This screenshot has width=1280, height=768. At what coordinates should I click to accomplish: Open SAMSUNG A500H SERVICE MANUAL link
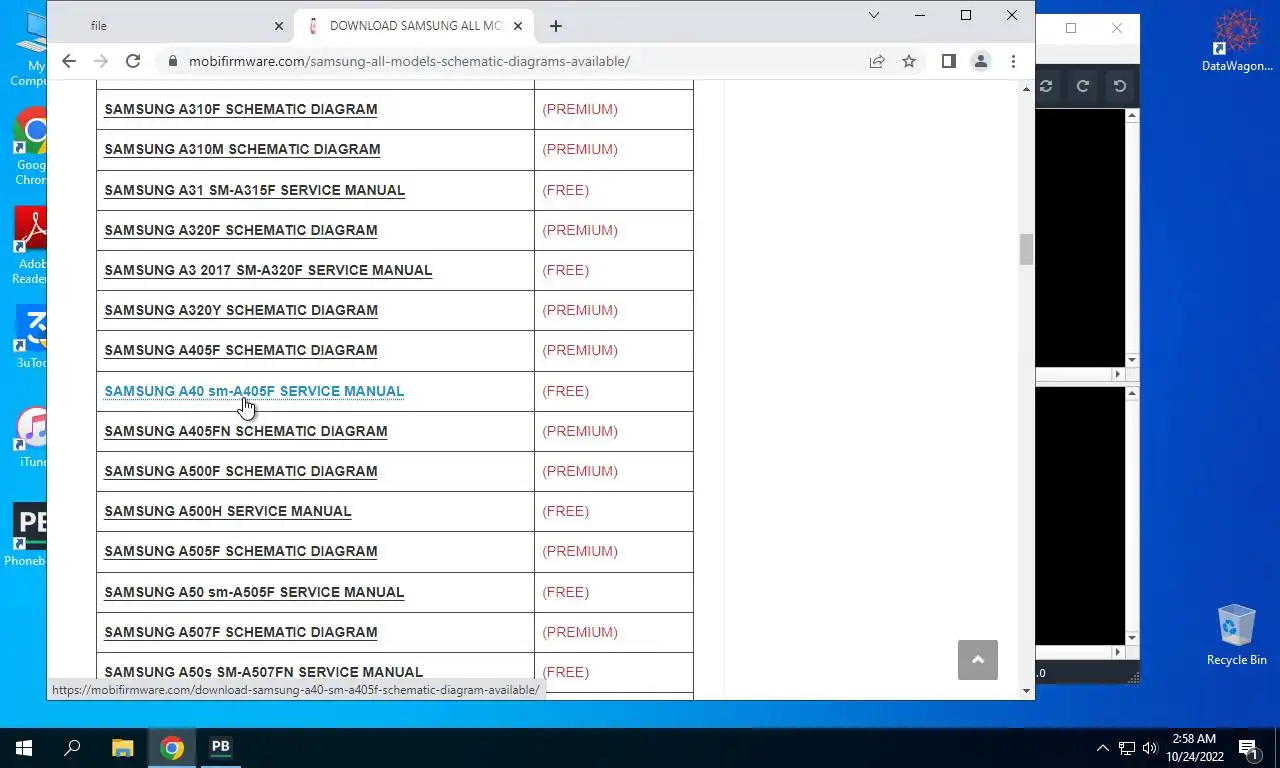click(228, 511)
